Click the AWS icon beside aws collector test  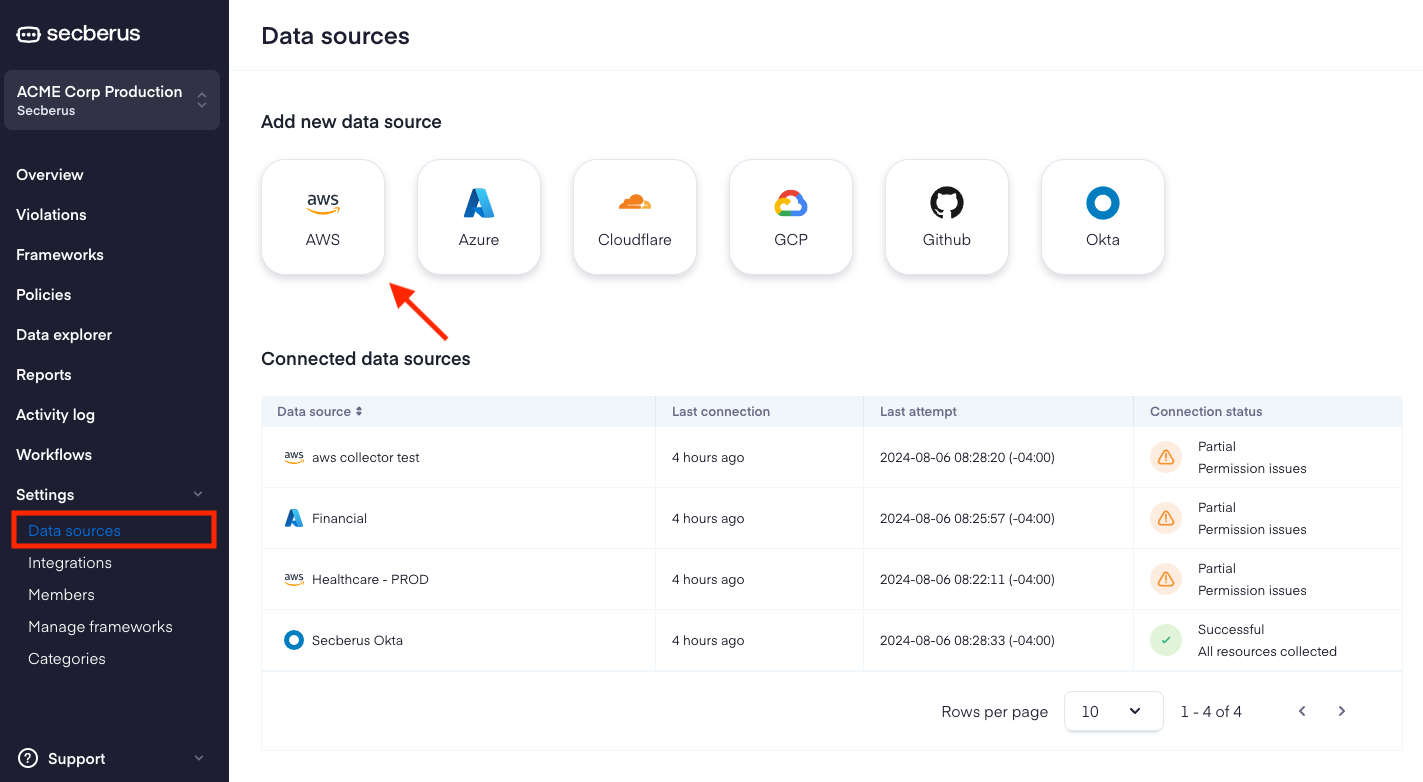294,457
